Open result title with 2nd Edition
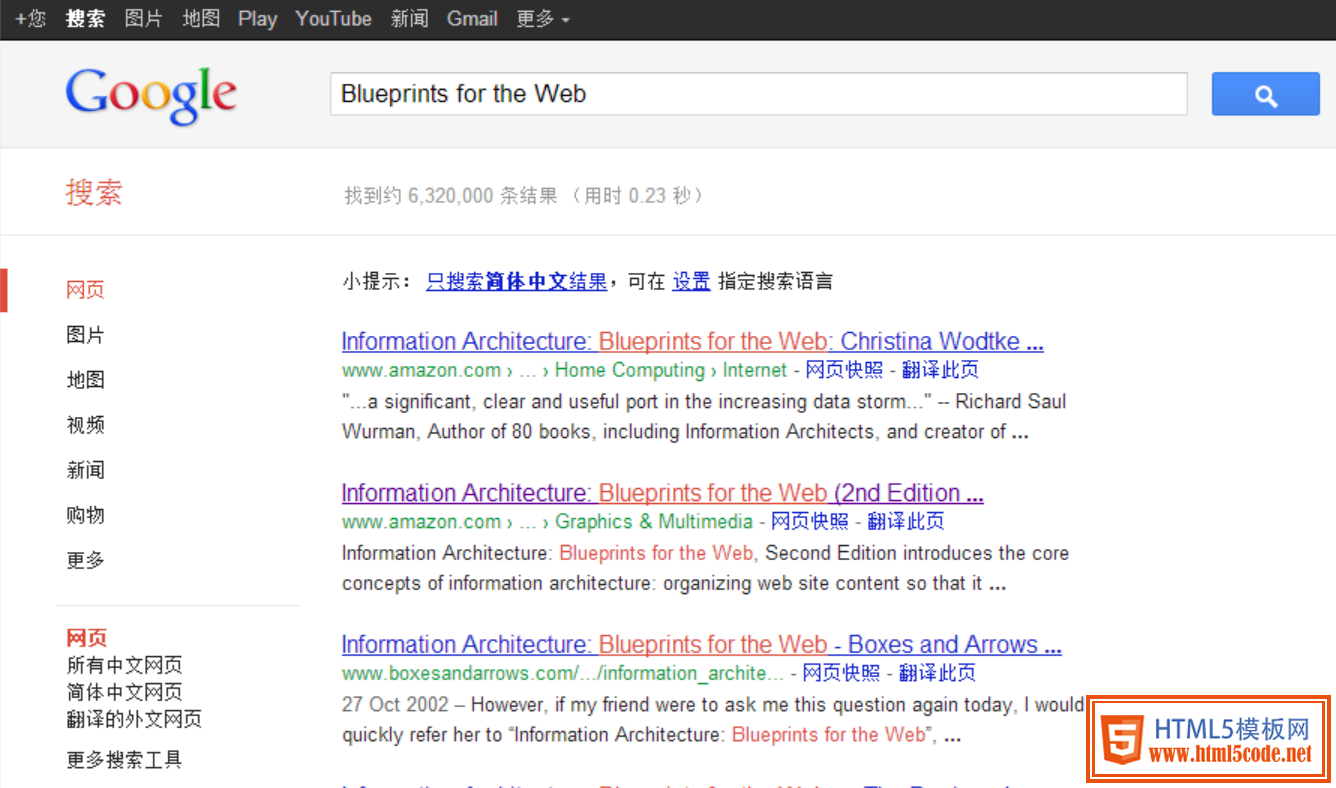 click(662, 493)
